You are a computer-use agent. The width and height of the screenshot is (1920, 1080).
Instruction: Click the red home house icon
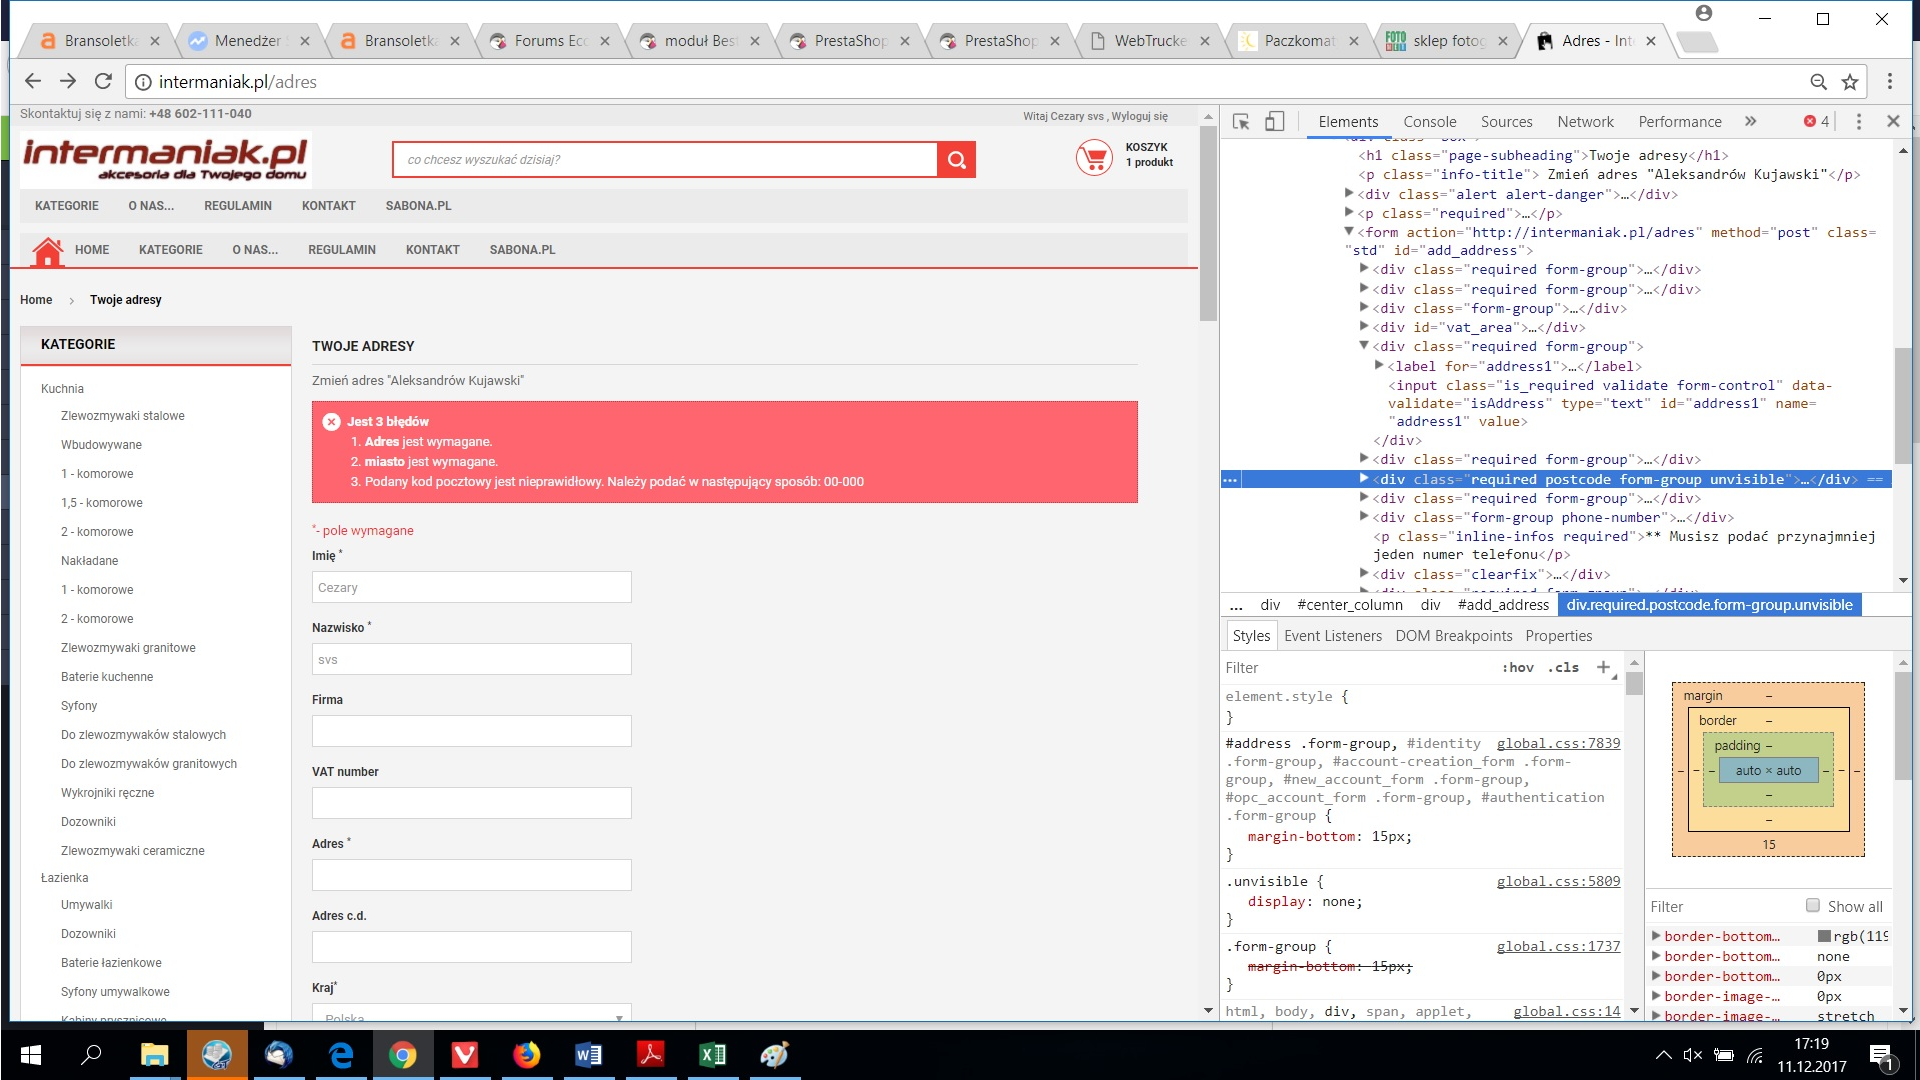pos(47,251)
